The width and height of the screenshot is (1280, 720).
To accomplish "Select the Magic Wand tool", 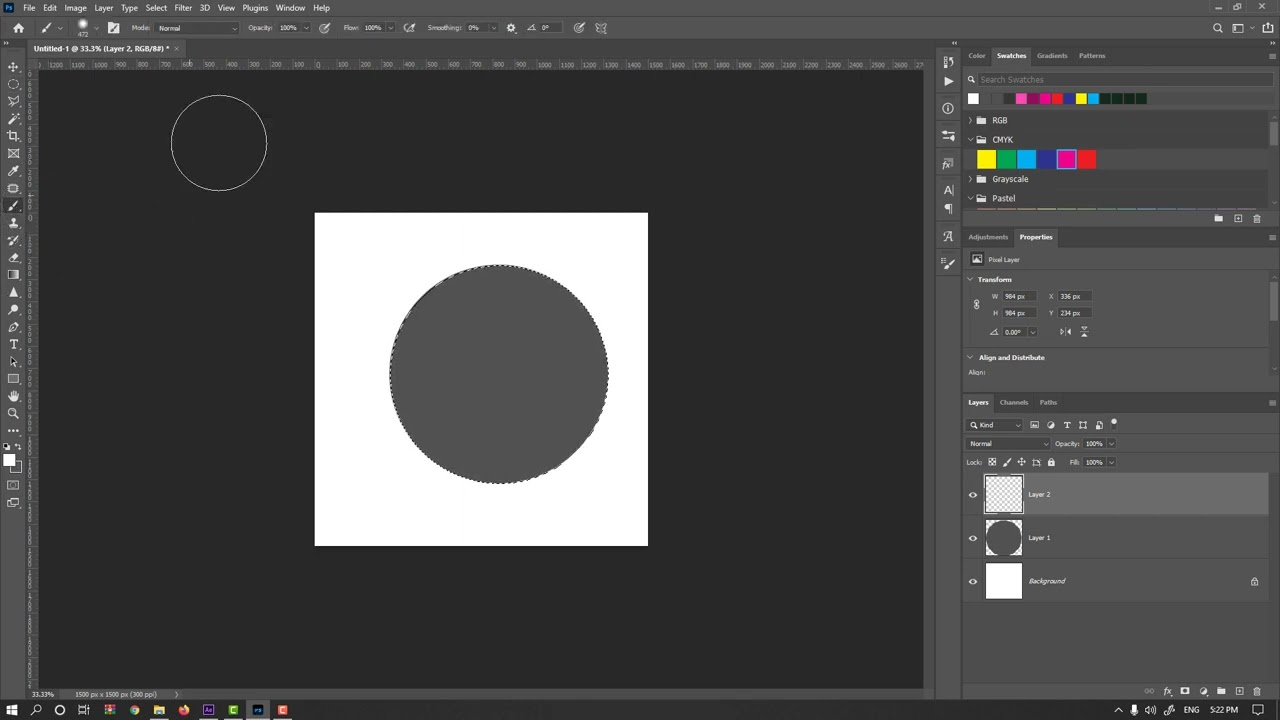I will 13,119.
